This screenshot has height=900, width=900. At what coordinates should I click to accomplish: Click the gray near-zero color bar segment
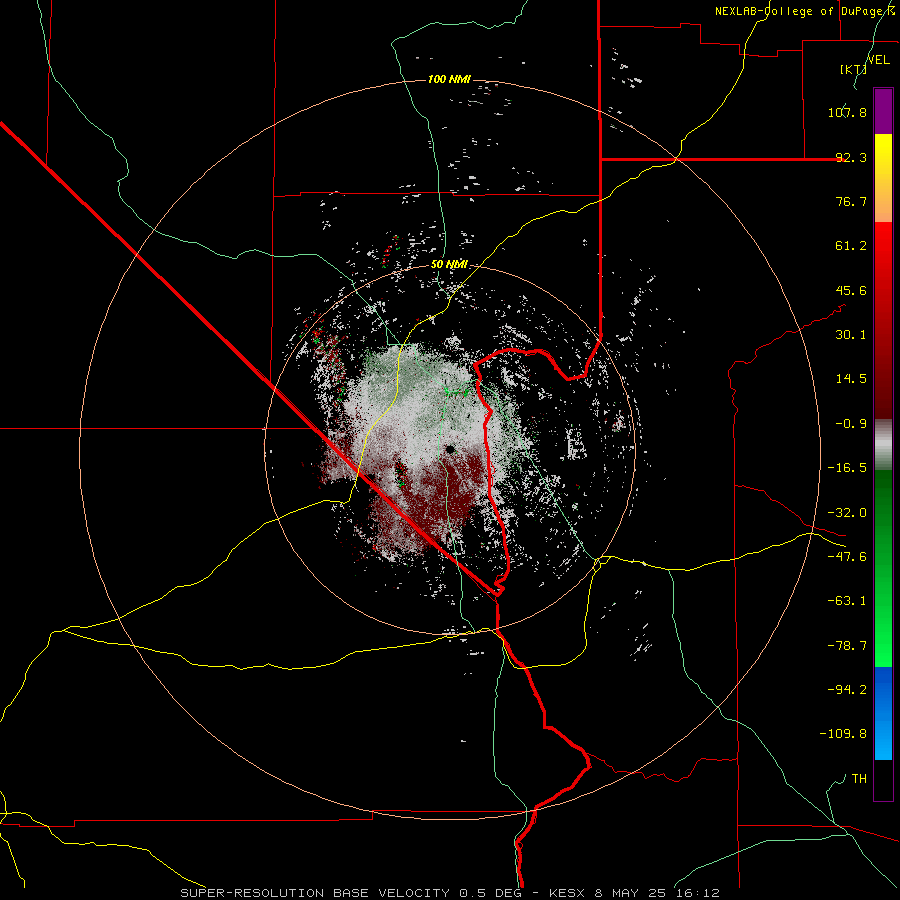tap(883, 442)
